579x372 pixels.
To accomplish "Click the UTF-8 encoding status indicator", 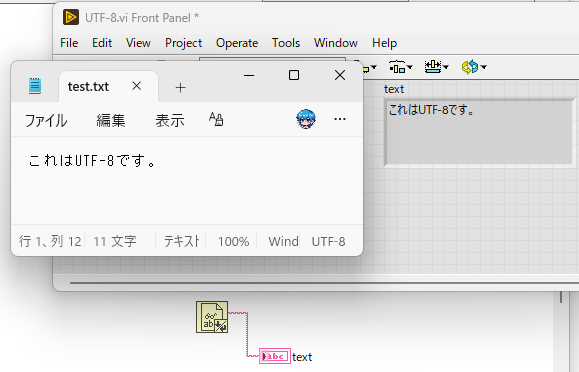I will click(x=328, y=242).
